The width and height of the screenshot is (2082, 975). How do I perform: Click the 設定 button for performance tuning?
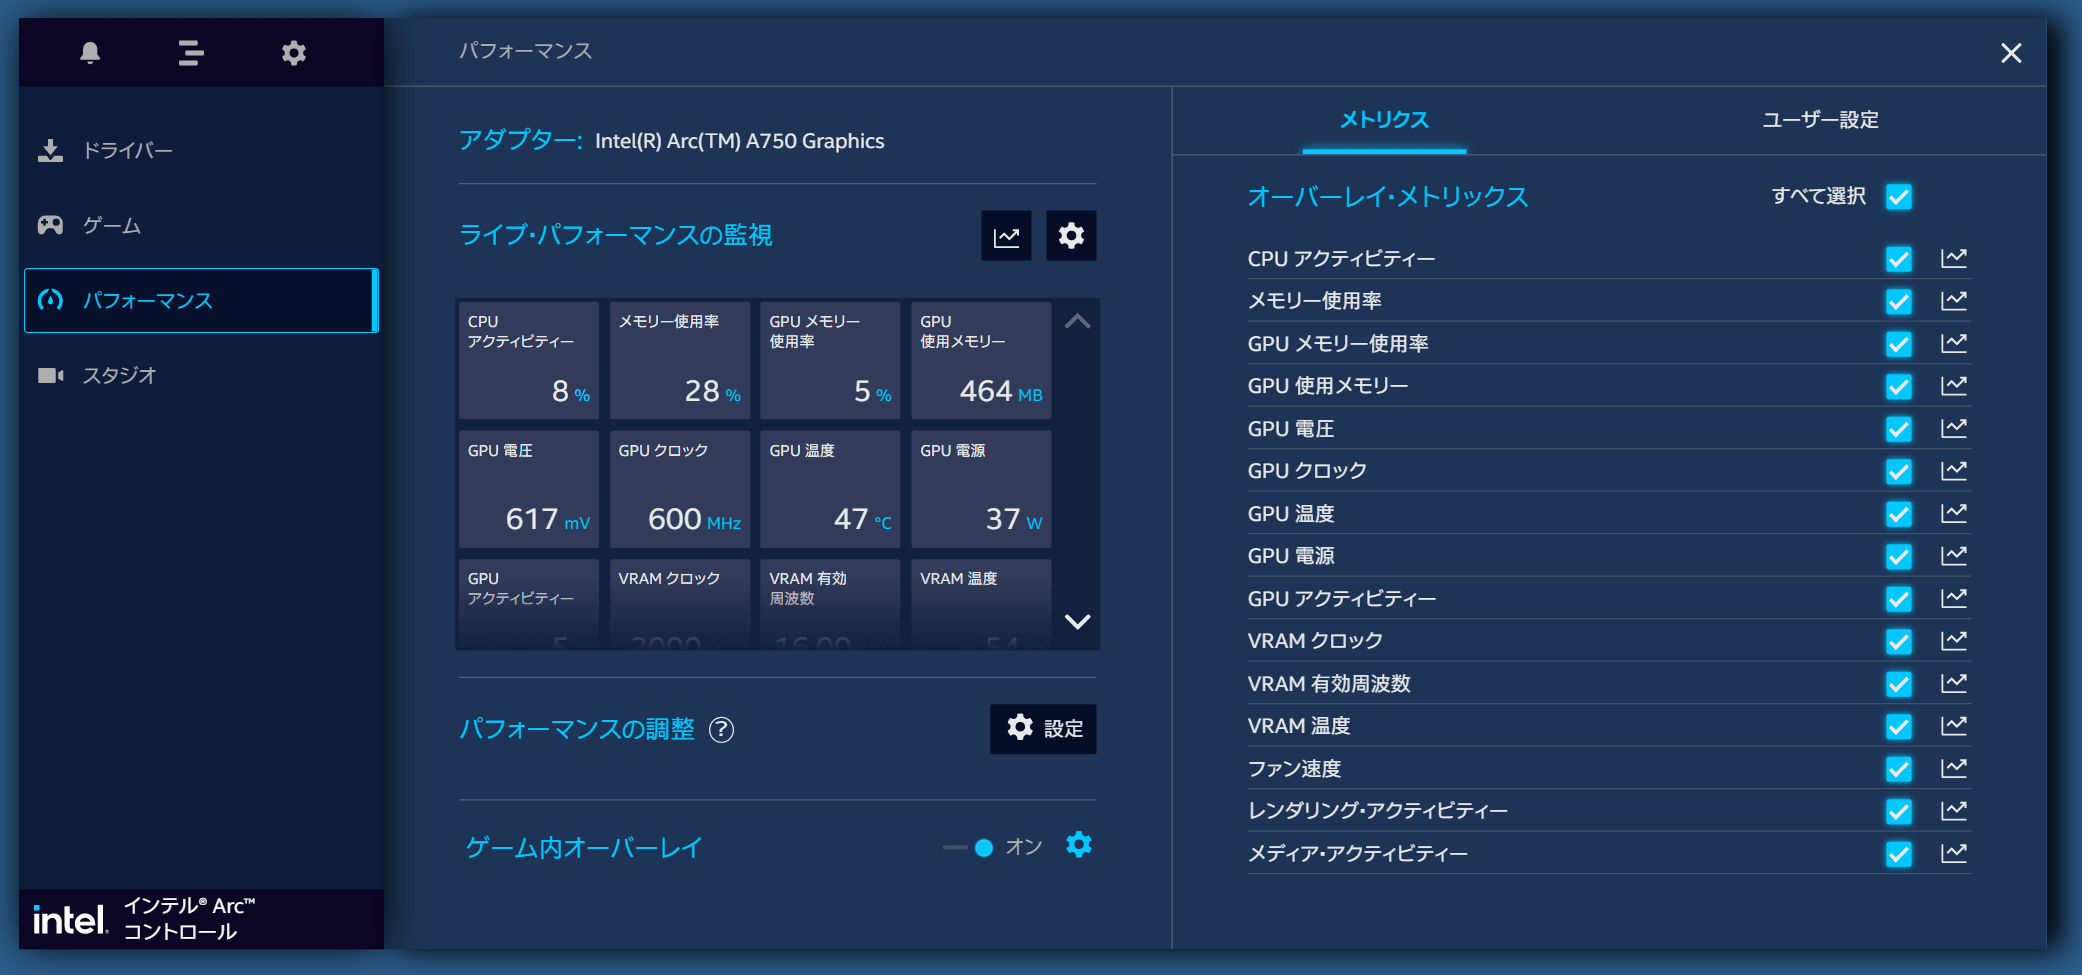tap(1043, 729)
